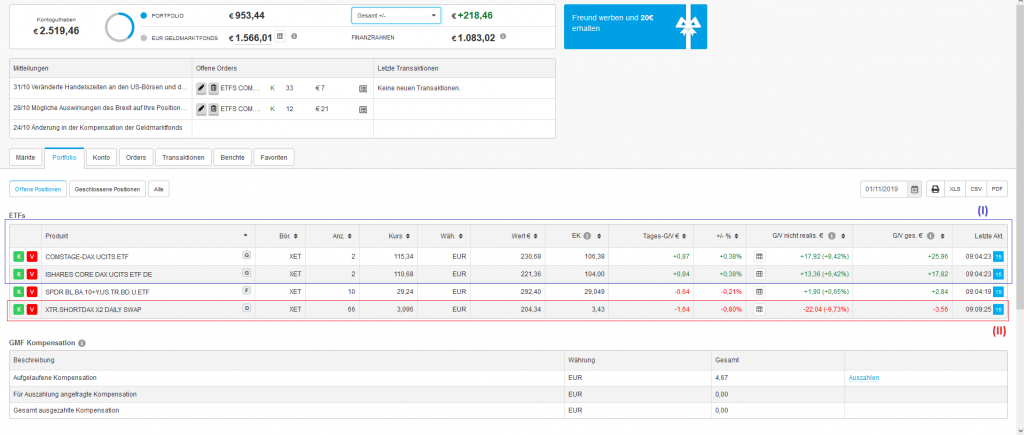Image resolution: width=1024 pixels, height=435 pixels.
Task: Click the printer icon to print portfolio
Action: coord(935,189)
